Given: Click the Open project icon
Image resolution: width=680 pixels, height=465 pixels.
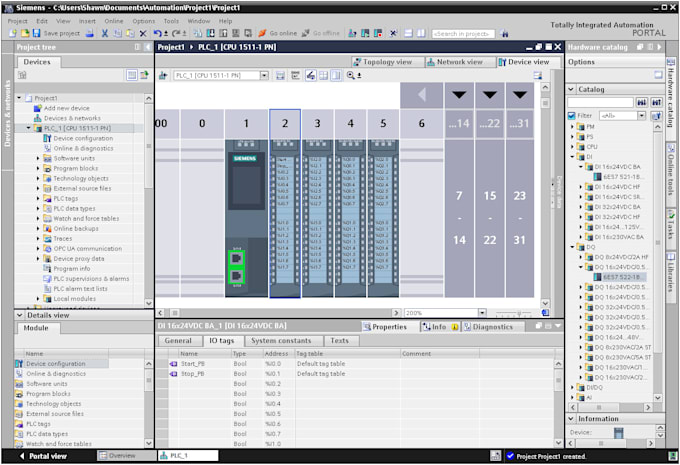Looking at the screenshot, I should pos(25,33).
